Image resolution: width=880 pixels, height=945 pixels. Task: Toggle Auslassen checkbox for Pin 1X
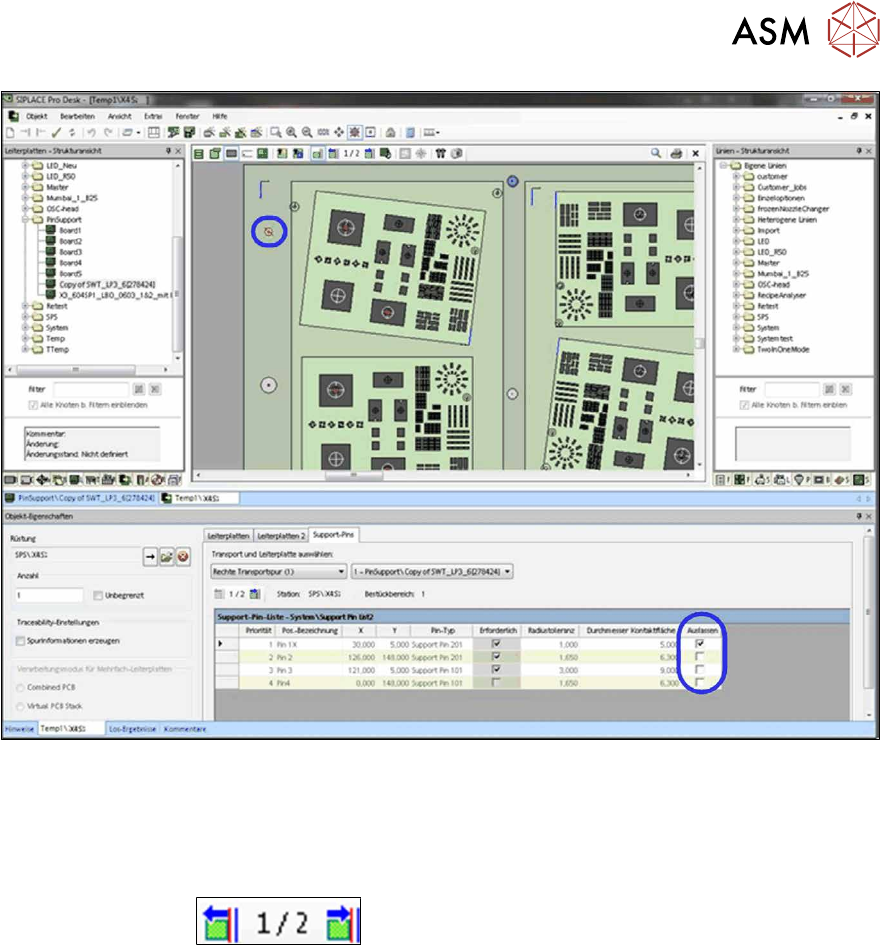click(700, 644)
